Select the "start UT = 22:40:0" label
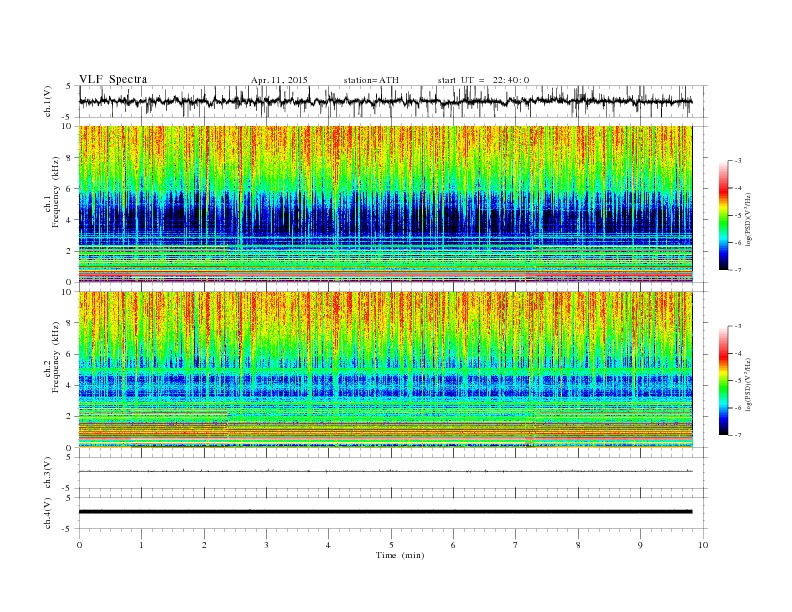The height and width of the screenshot is (612, 792). pyautogui.click(x=483, y=80)
